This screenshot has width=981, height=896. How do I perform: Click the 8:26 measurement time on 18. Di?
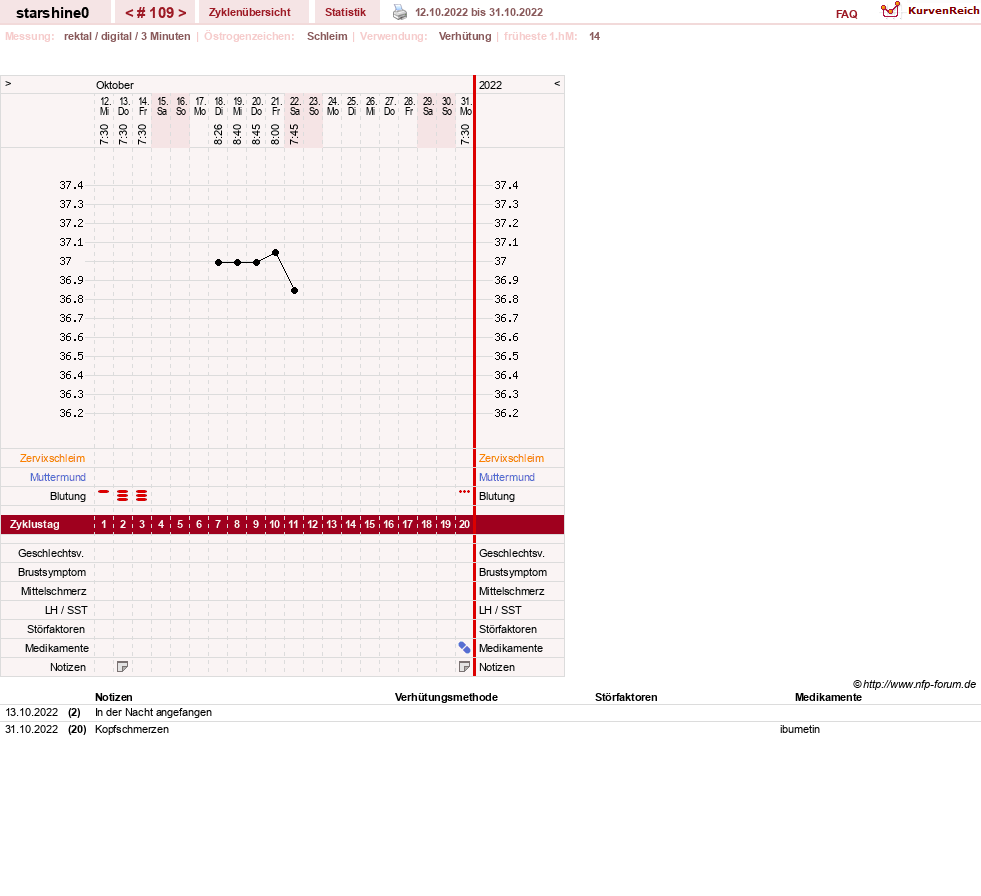coord(218,134)
